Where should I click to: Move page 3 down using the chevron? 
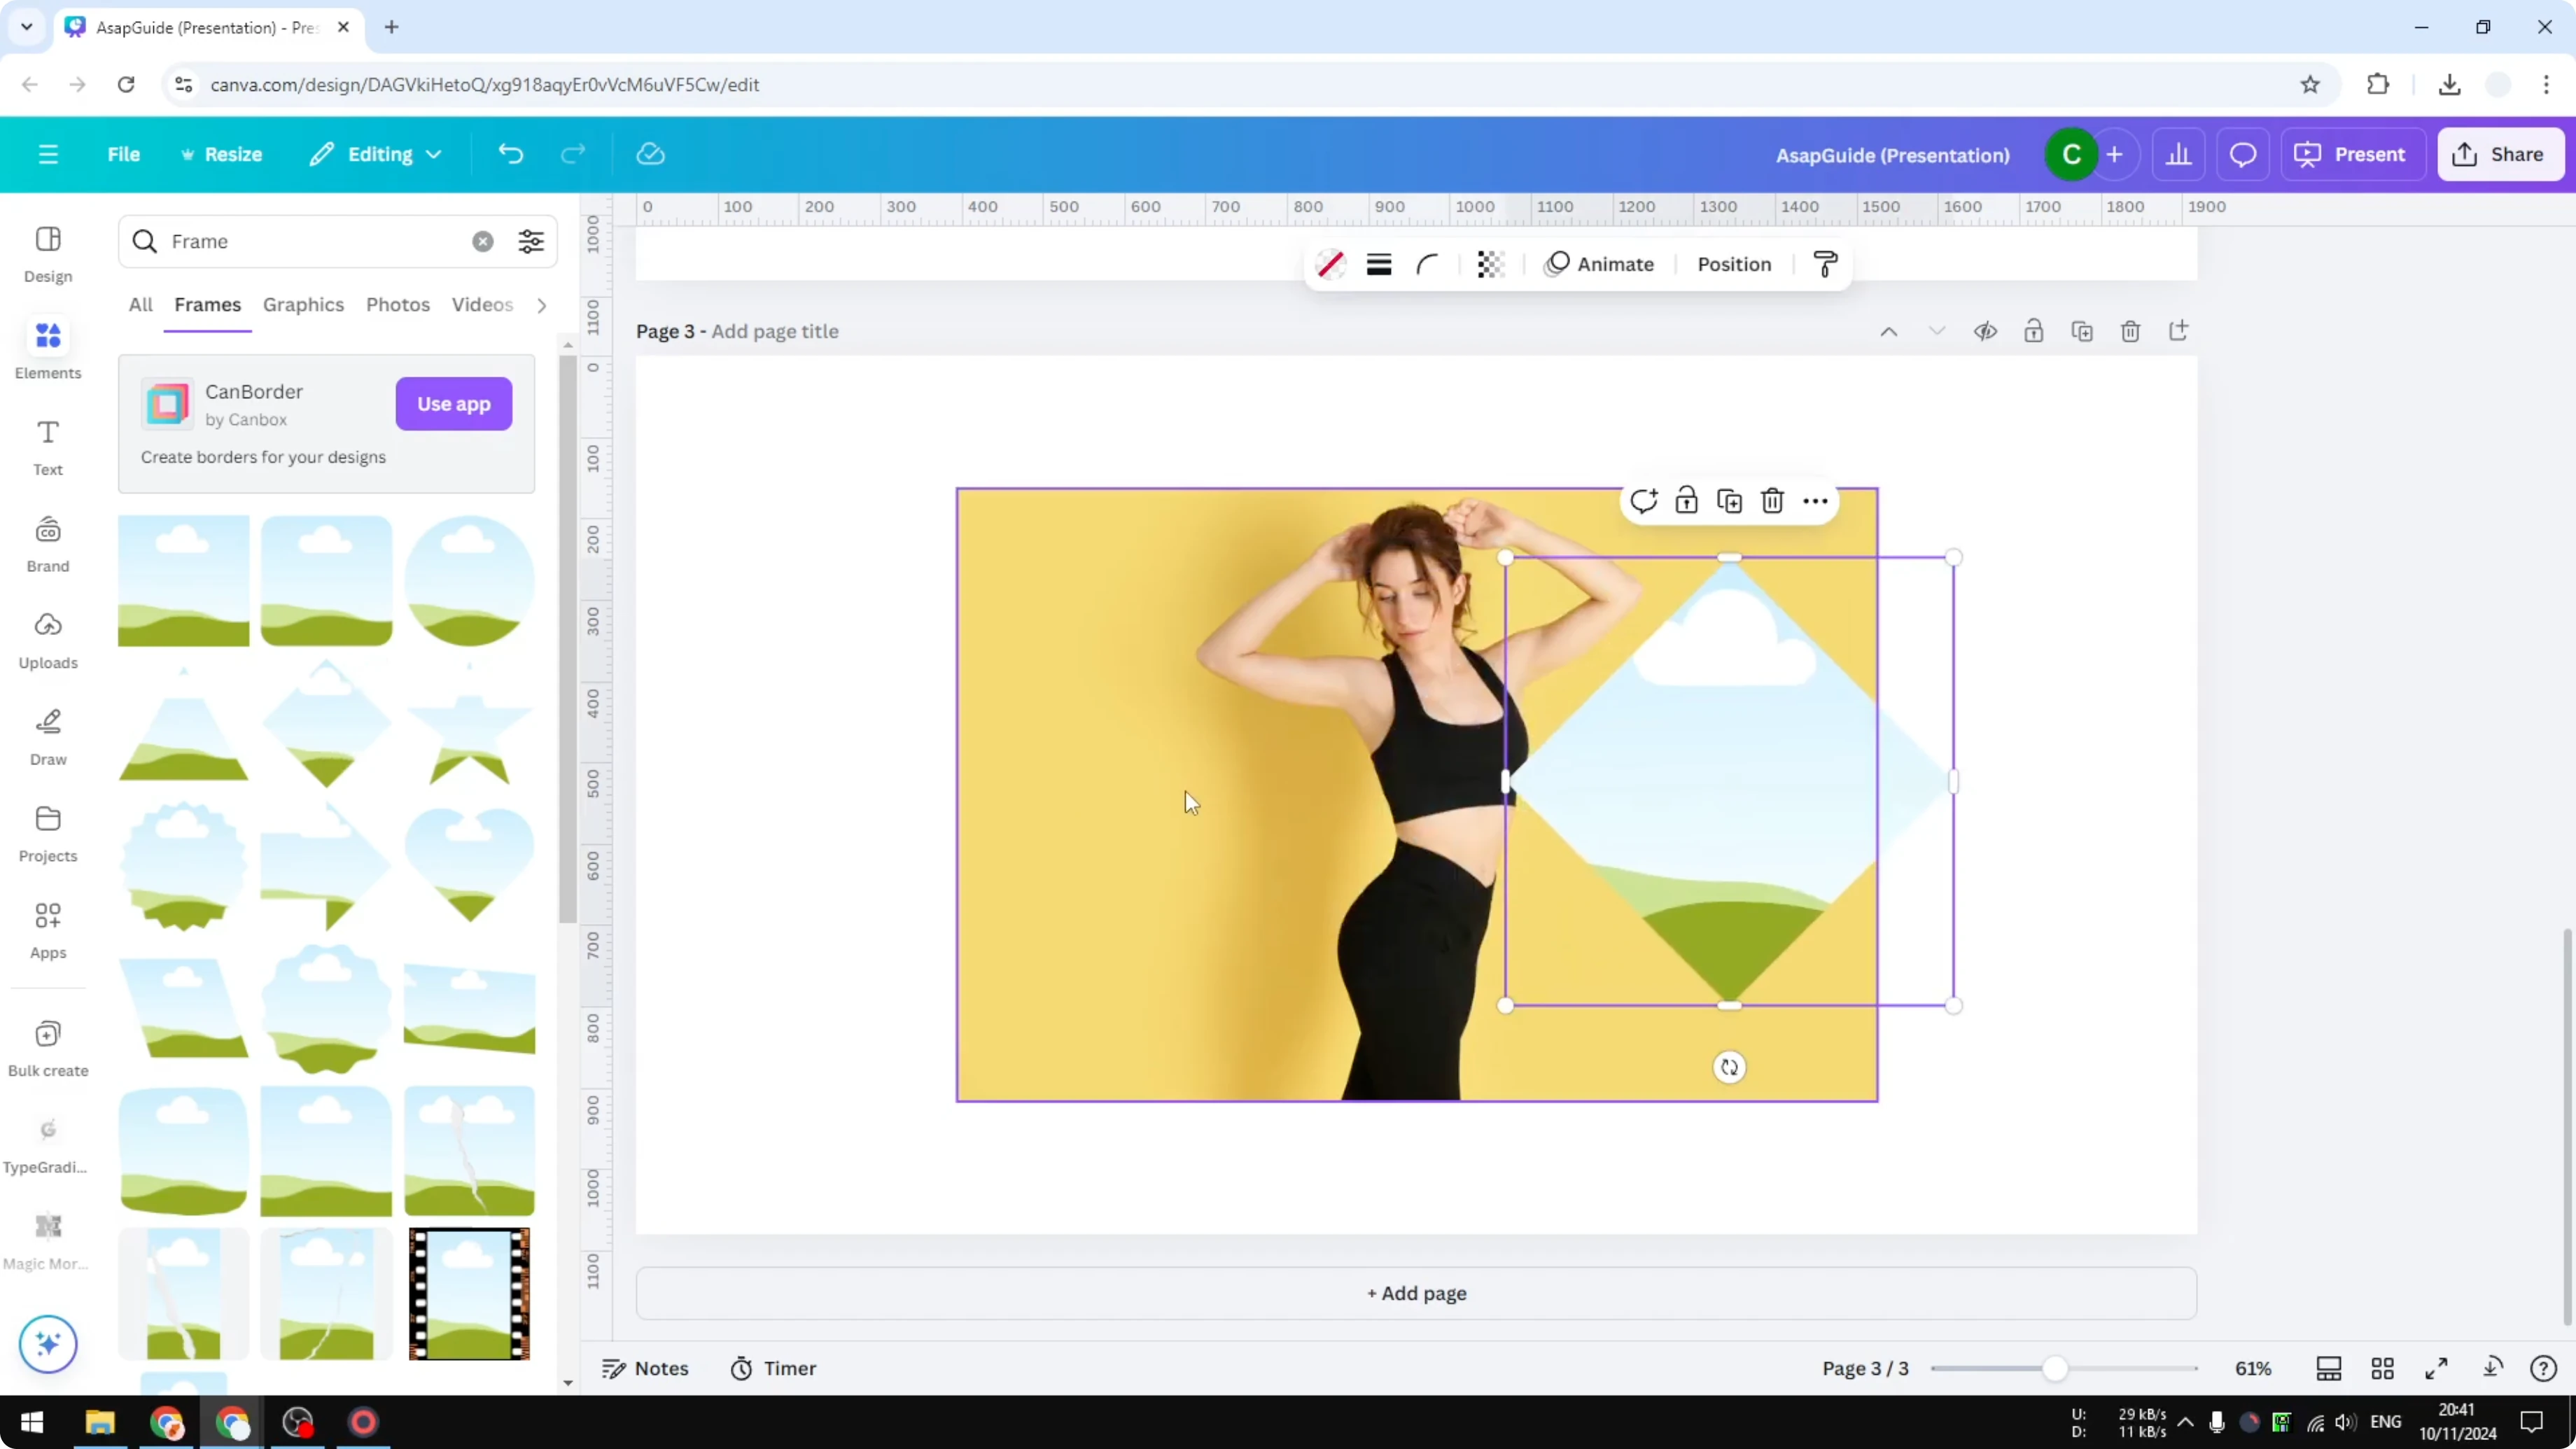[1937, 331]
